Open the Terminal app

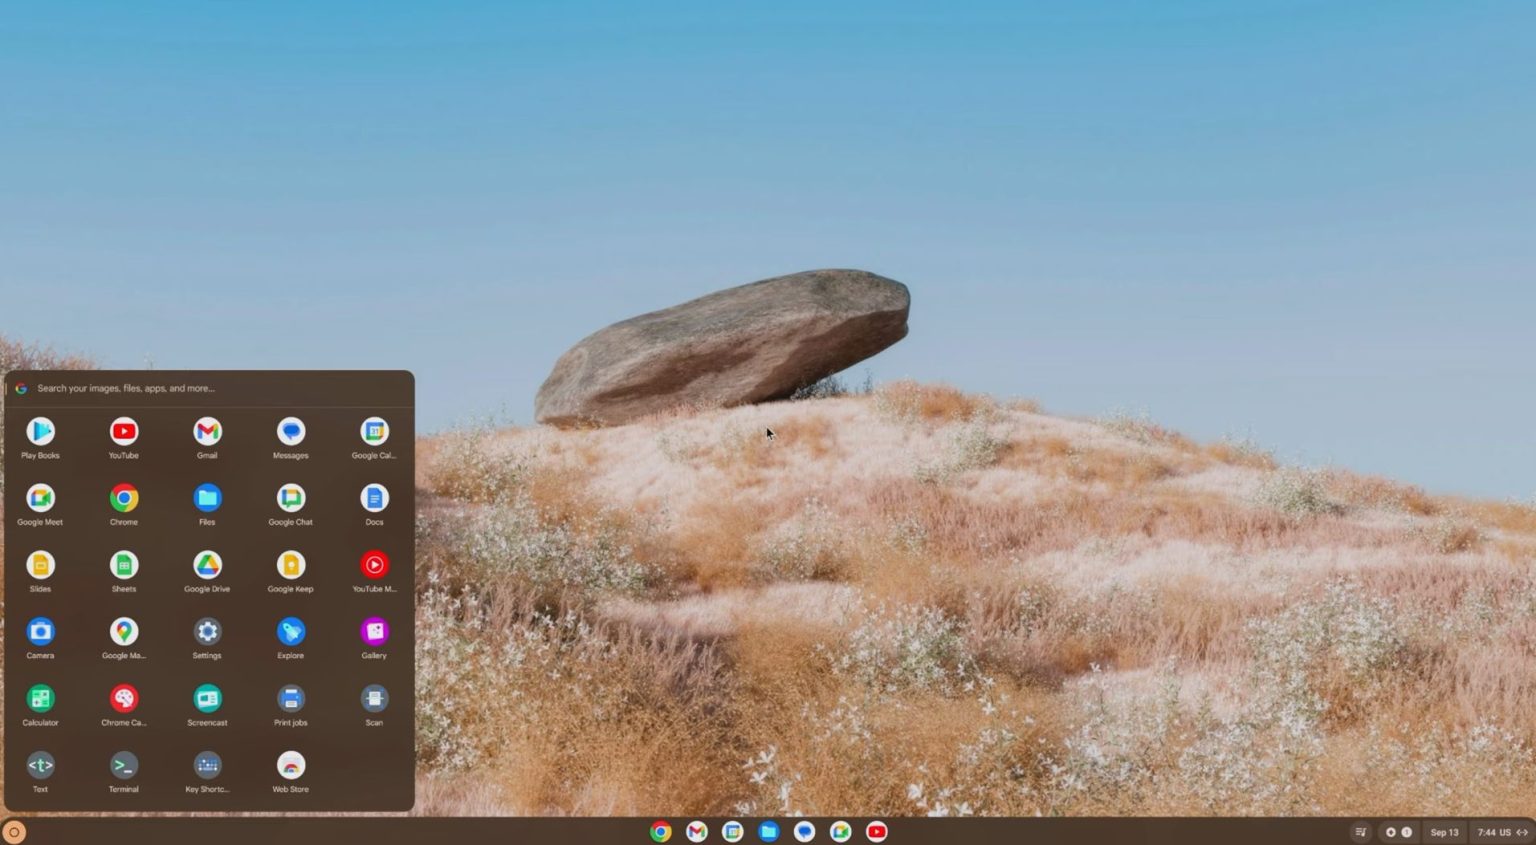pos(123,764)
